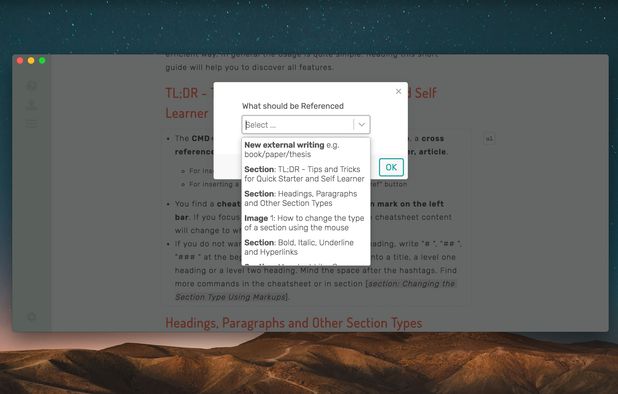Choose 'New external writing' option
Viewport: 618px width, 394px height.
306,150
